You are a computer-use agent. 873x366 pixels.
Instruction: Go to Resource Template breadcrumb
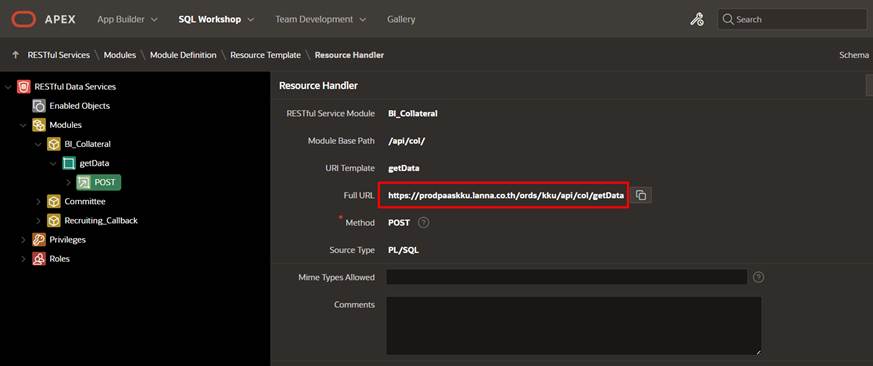[266, 55]
